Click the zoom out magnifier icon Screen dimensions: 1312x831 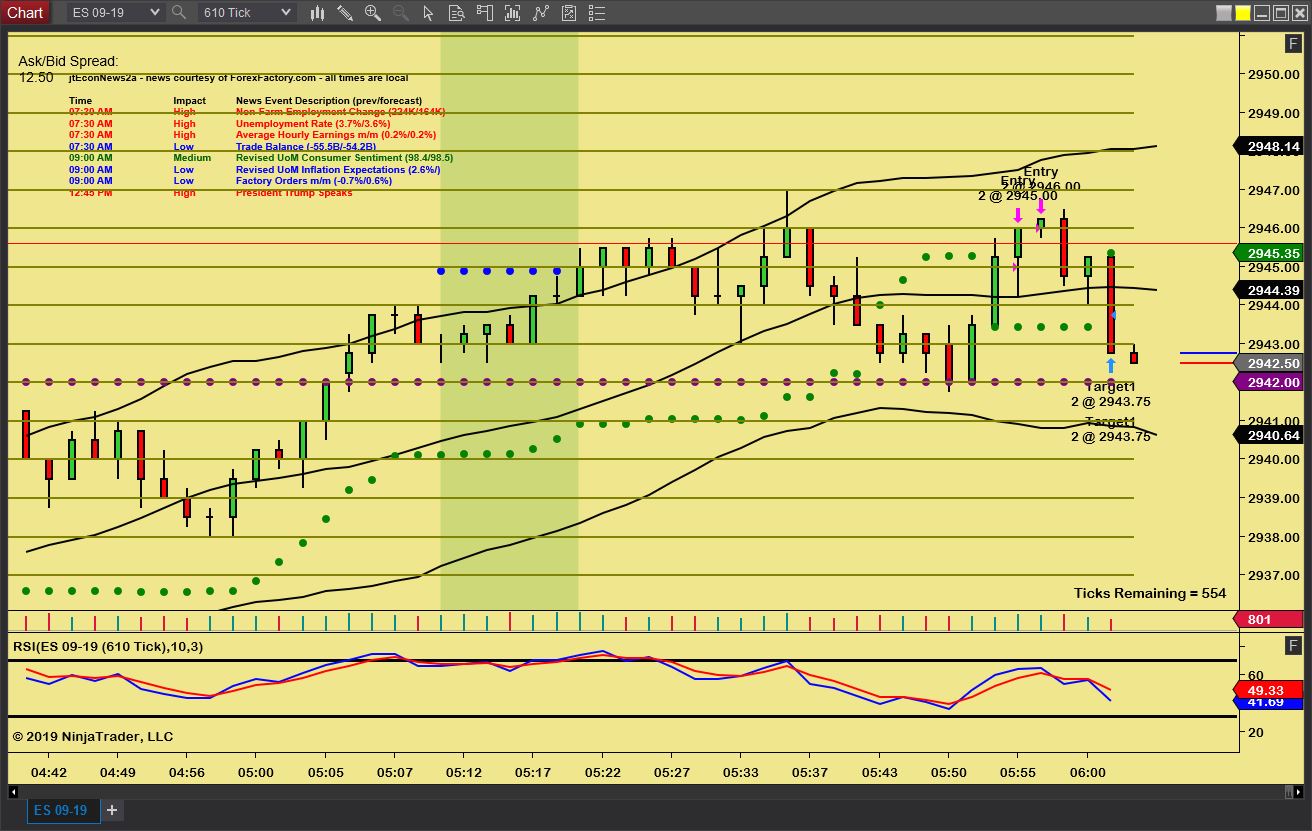click(401, 13)
